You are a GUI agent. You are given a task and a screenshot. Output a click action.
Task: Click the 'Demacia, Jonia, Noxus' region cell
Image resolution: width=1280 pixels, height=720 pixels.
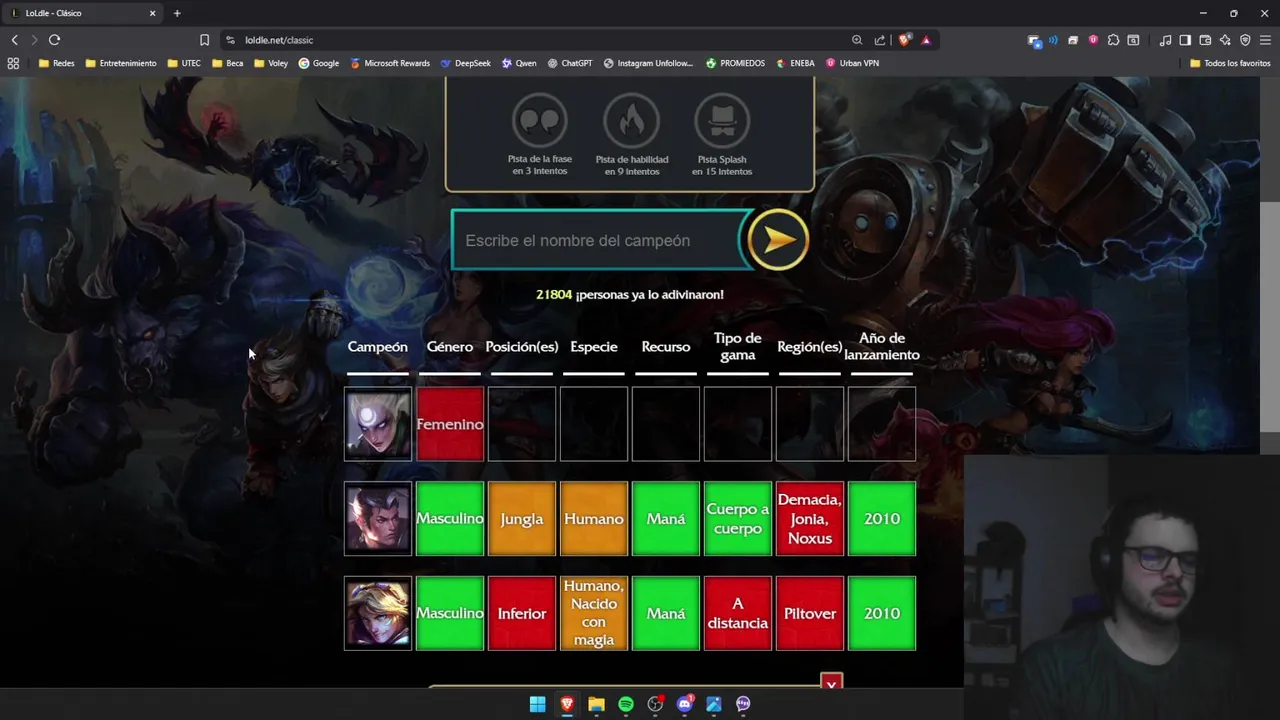click(x=810, y=518)
